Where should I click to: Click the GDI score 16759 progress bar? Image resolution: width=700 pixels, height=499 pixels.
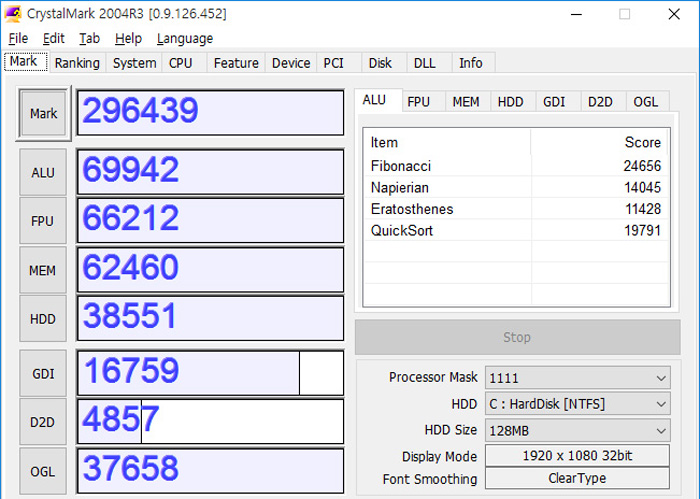210,373
